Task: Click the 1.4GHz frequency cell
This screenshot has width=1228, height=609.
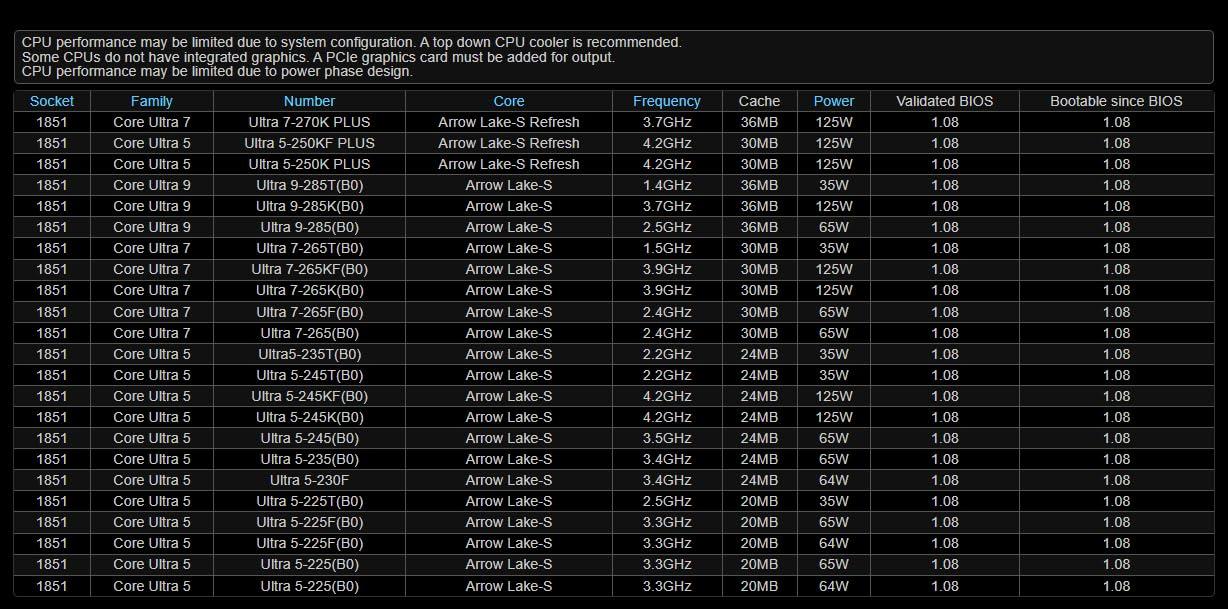Action: tap(666, 185)
